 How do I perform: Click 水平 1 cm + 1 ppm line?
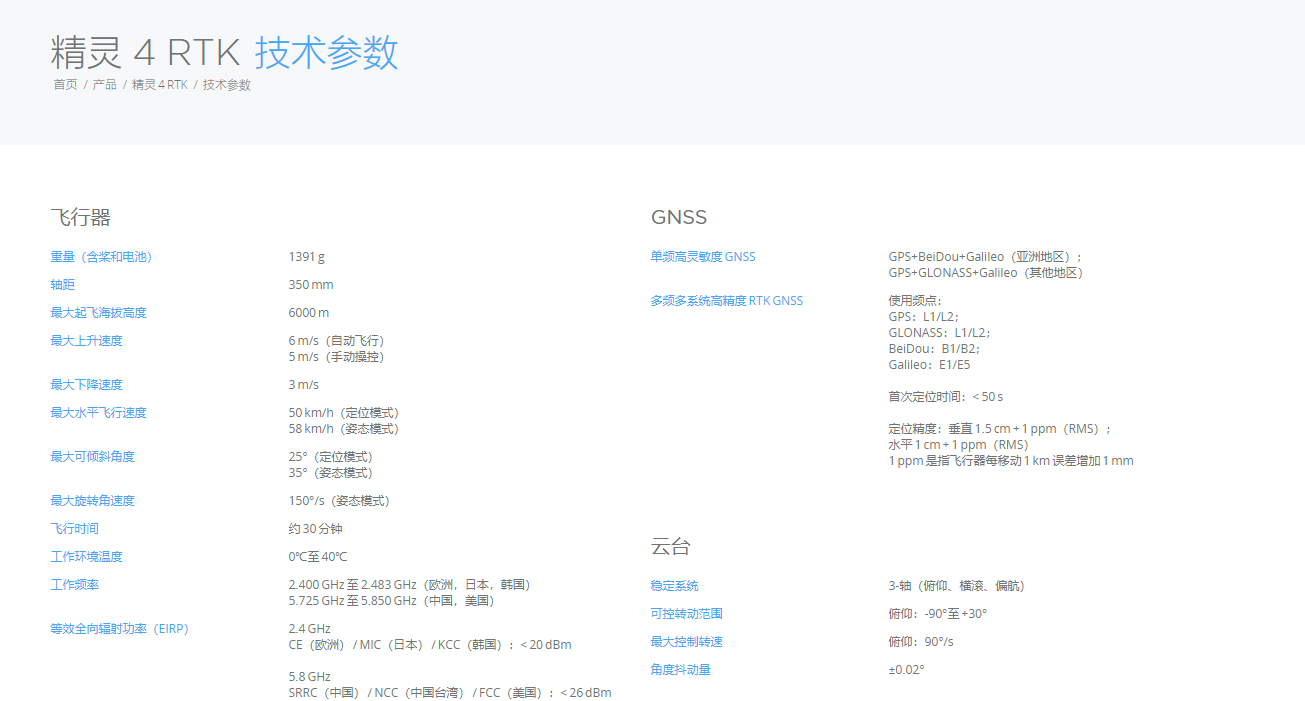[959, 445]
